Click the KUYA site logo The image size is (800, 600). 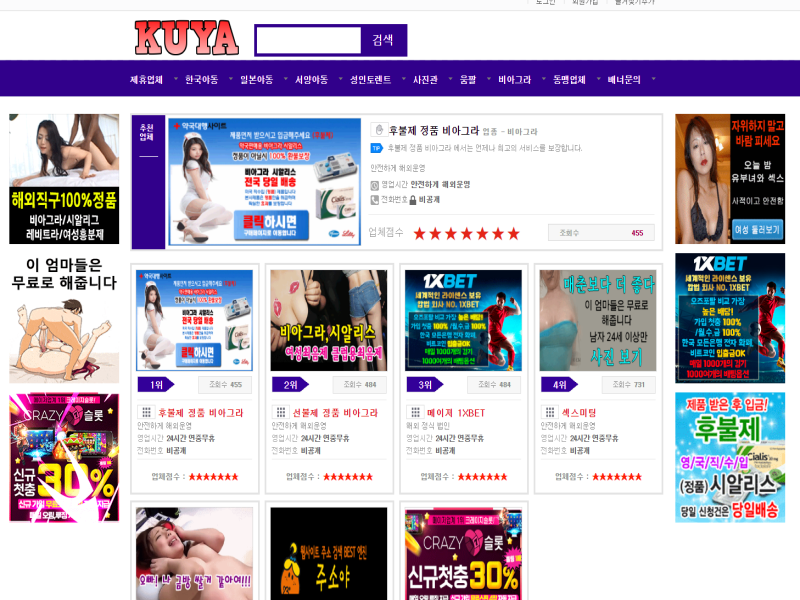click(187, 38)
